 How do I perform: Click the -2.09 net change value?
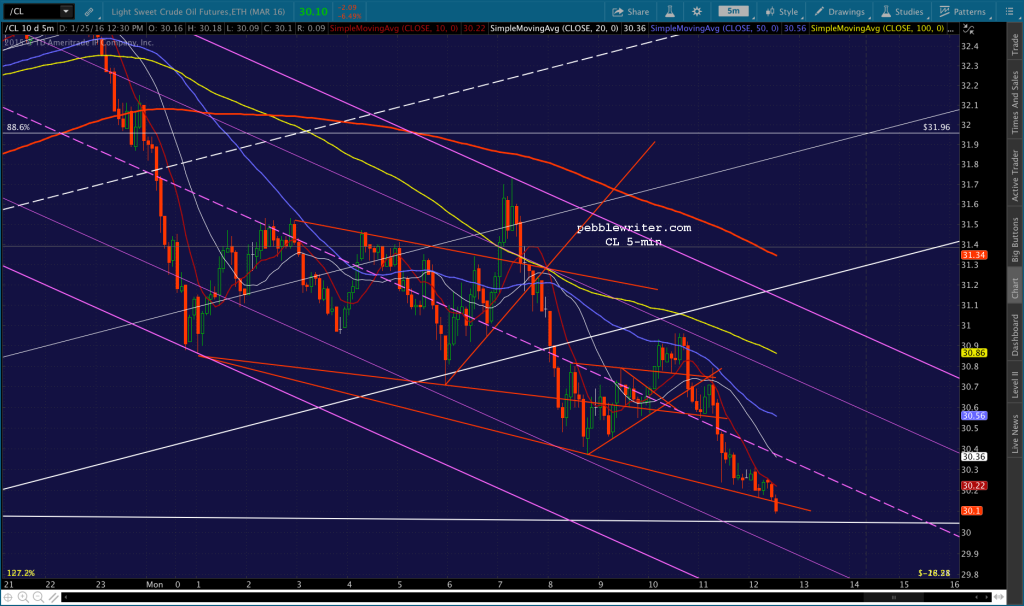tap(347, 8)
